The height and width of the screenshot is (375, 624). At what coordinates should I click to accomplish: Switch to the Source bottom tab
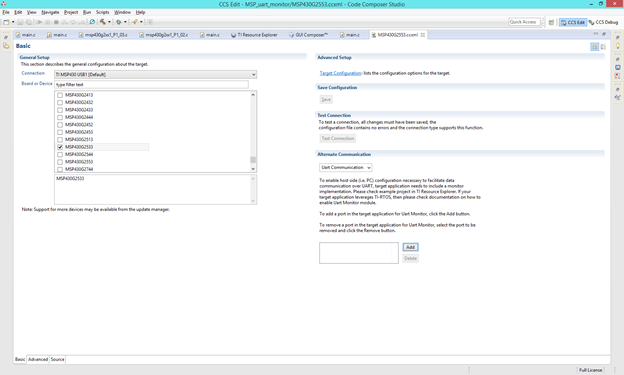pos(57,359)
